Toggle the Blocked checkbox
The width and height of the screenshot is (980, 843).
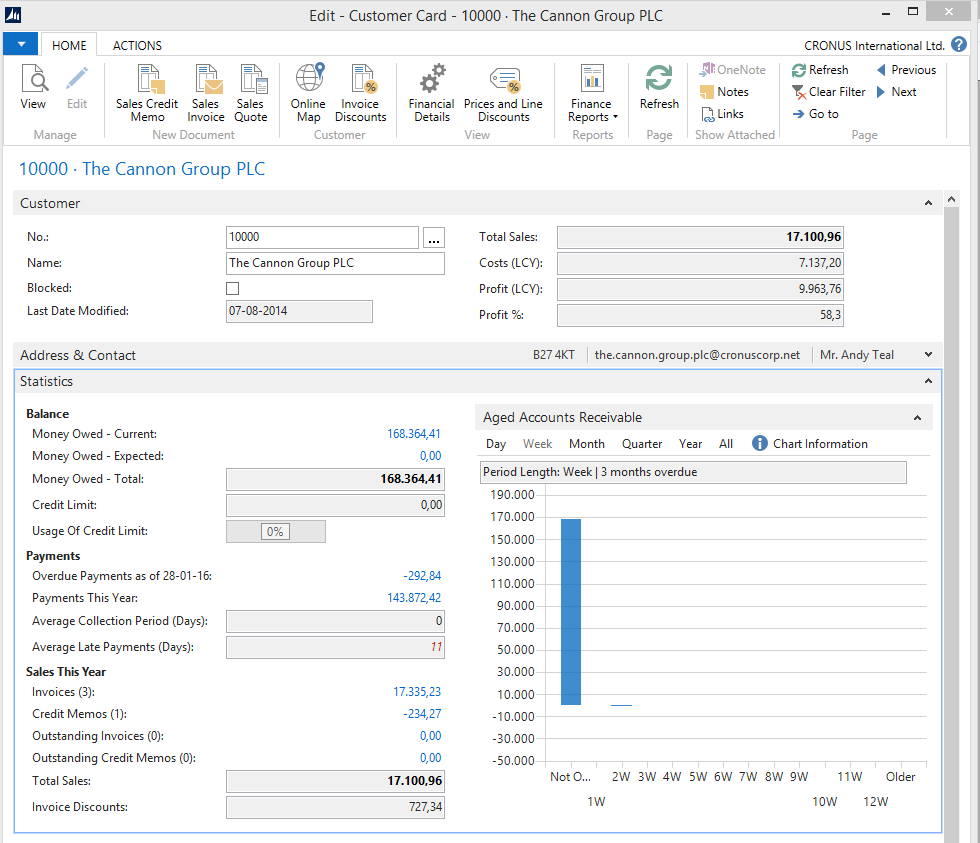232,288
